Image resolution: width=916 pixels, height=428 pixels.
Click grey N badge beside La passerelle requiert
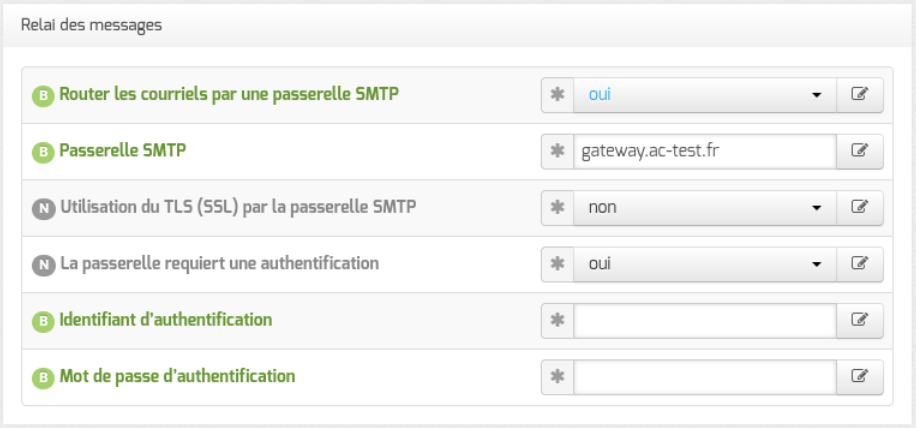pos(43,266)
